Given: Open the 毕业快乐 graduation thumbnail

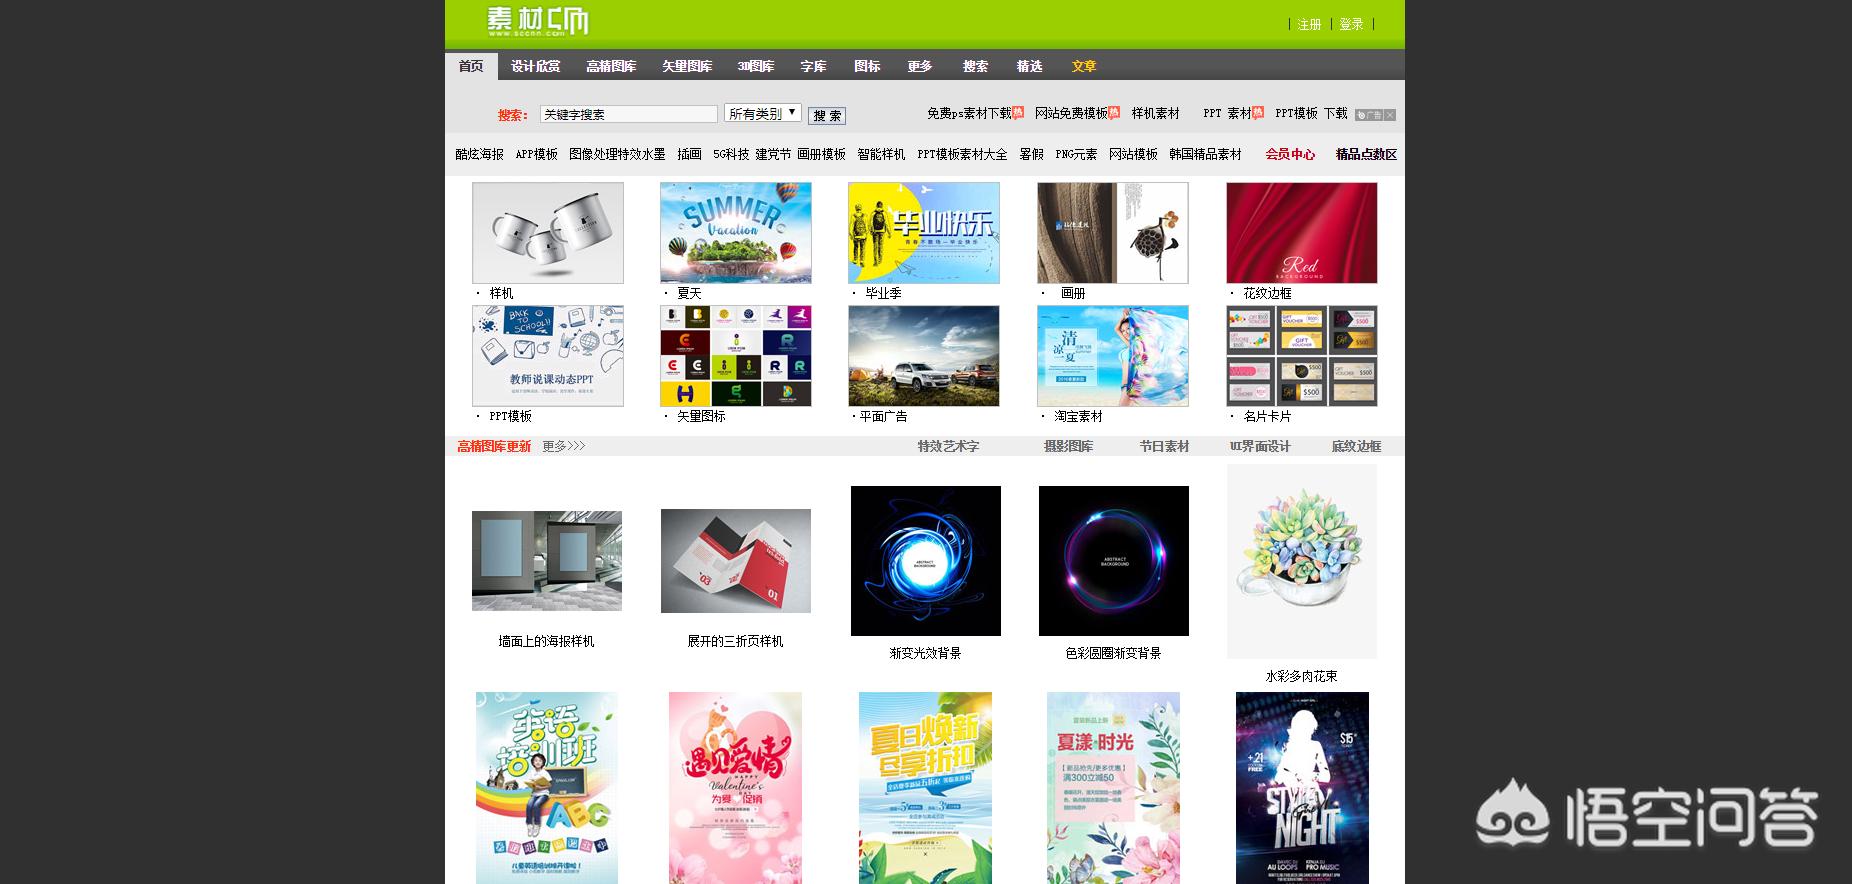Looking at the screenshot, I should (x=924, y=233).
